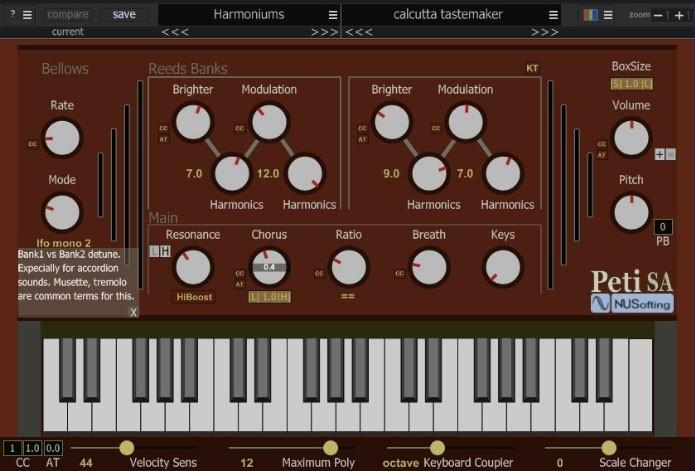Click the zoom minus icon

[x=661, y=15]
